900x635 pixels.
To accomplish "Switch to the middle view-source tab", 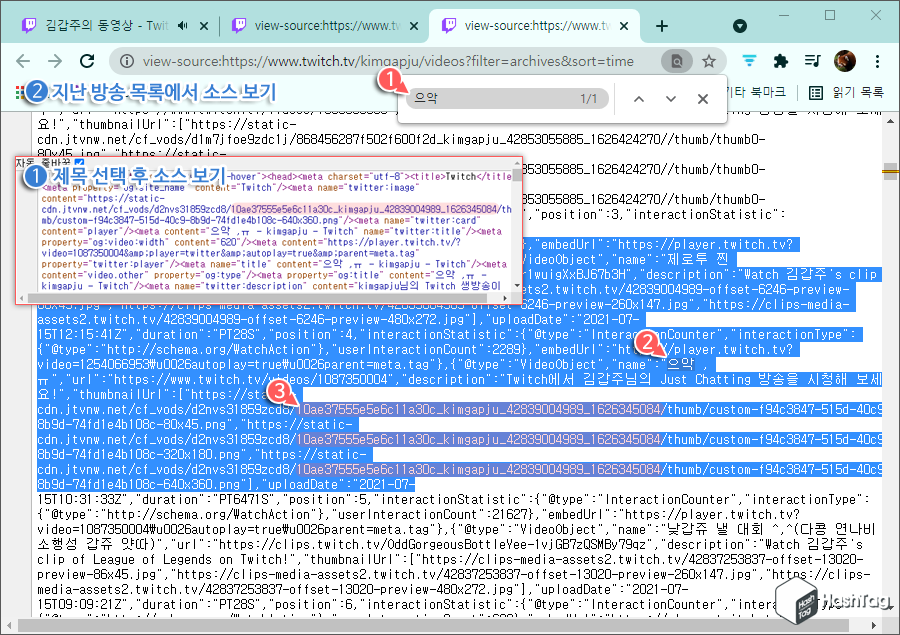I will 325,25.
